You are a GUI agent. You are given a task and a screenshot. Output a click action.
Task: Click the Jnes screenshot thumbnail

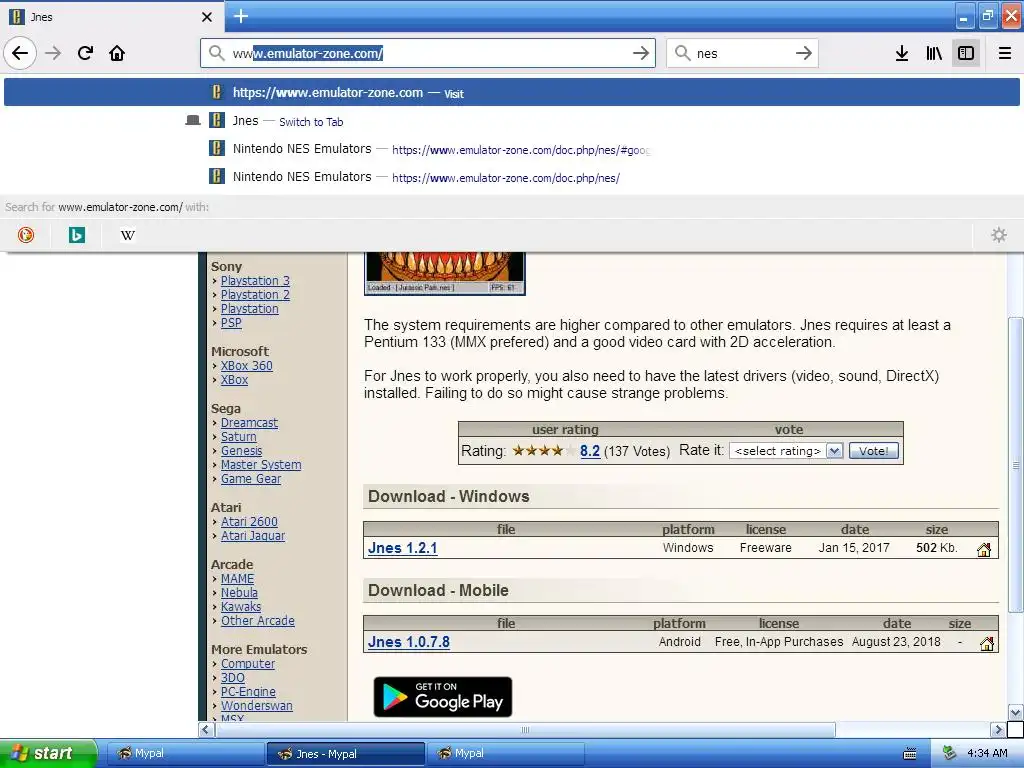445,274
